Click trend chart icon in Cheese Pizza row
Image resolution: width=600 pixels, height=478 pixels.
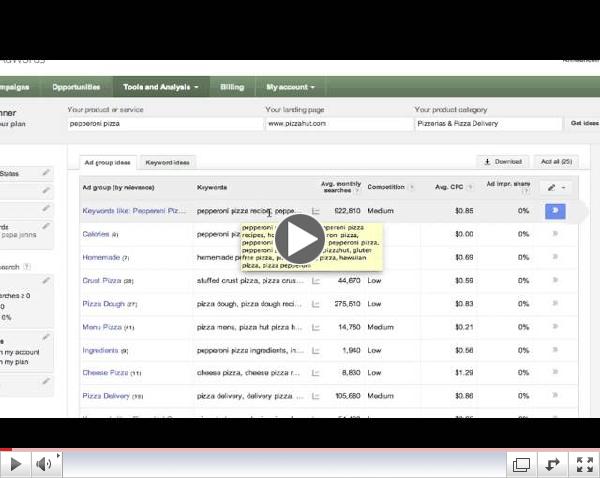pos(315,373)
